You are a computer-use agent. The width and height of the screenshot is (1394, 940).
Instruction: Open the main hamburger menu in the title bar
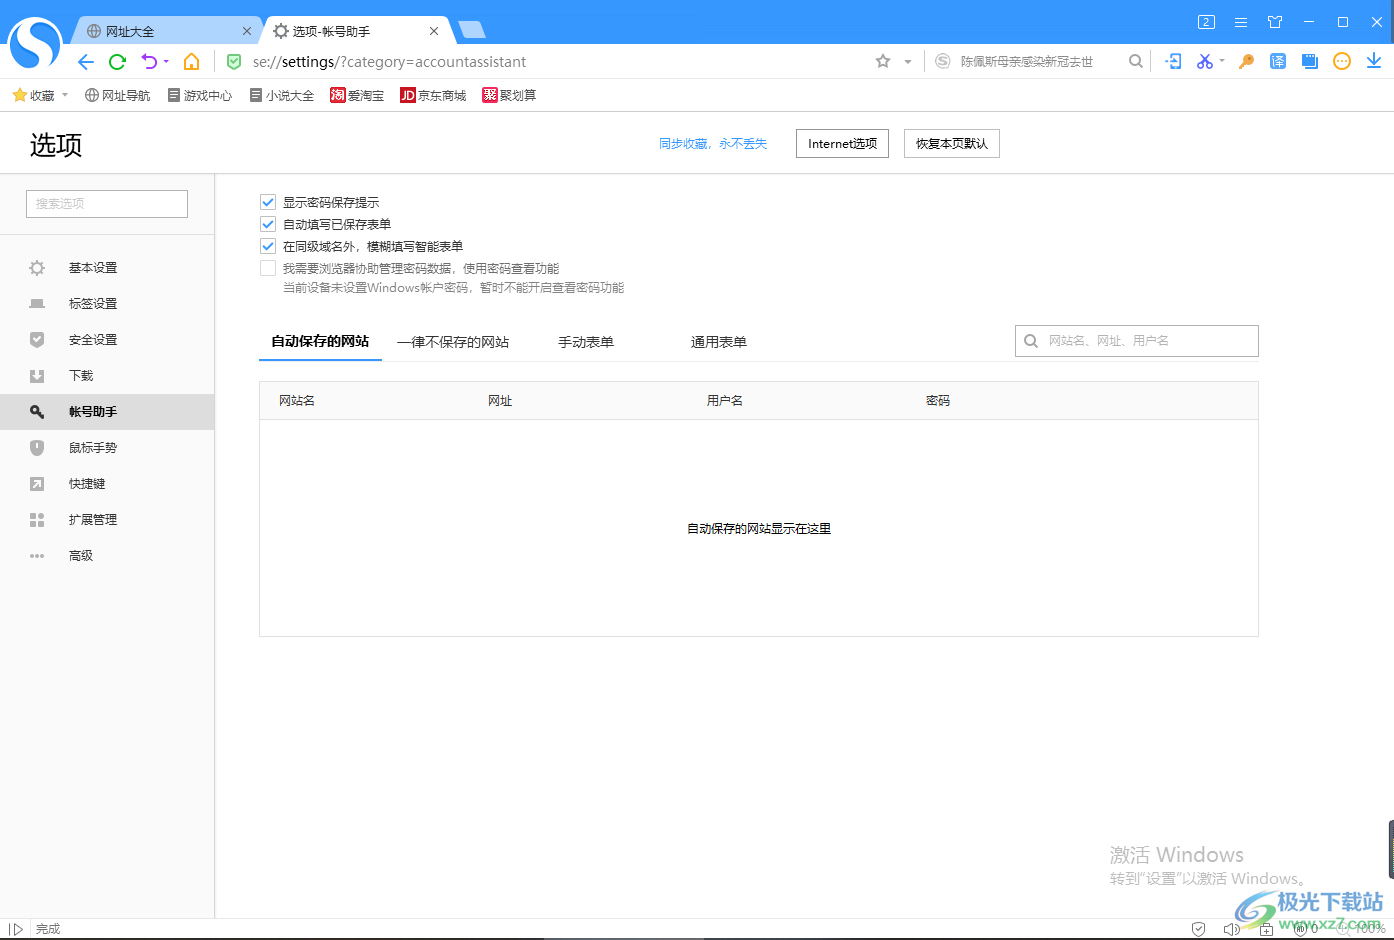tap(1241, 22)
